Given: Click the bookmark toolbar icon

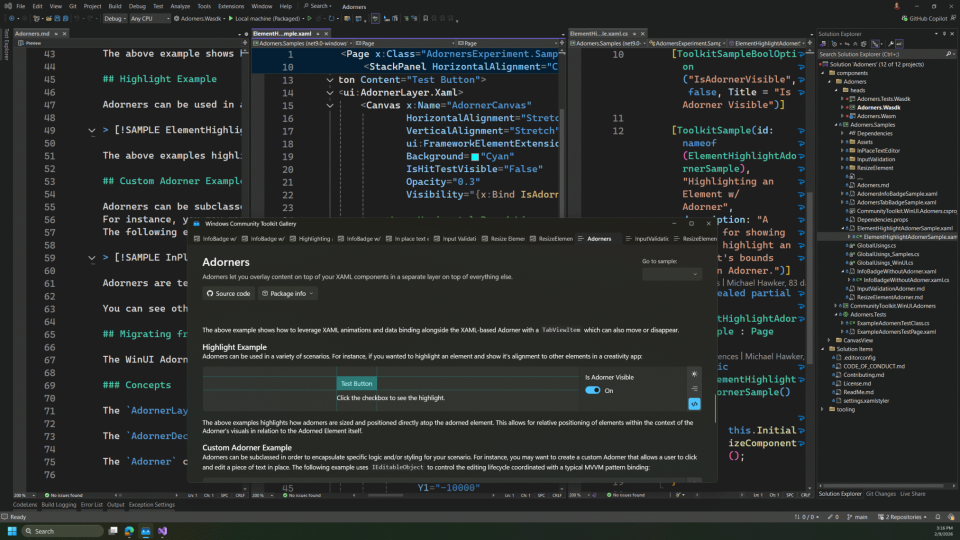Looking at the screenshot, I should [x=426, y=18].
